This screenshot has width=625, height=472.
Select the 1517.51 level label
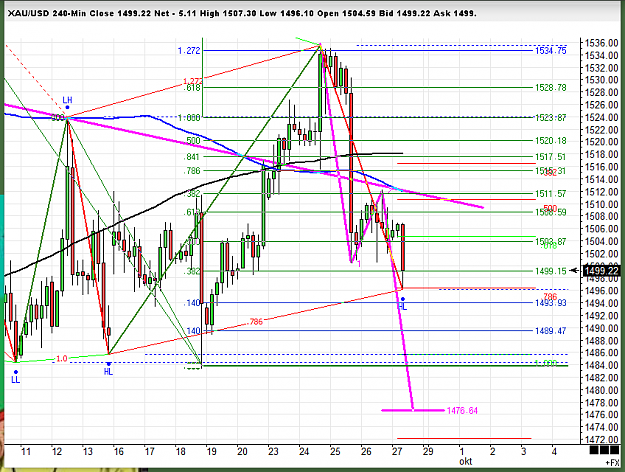(x=550, y=157)
